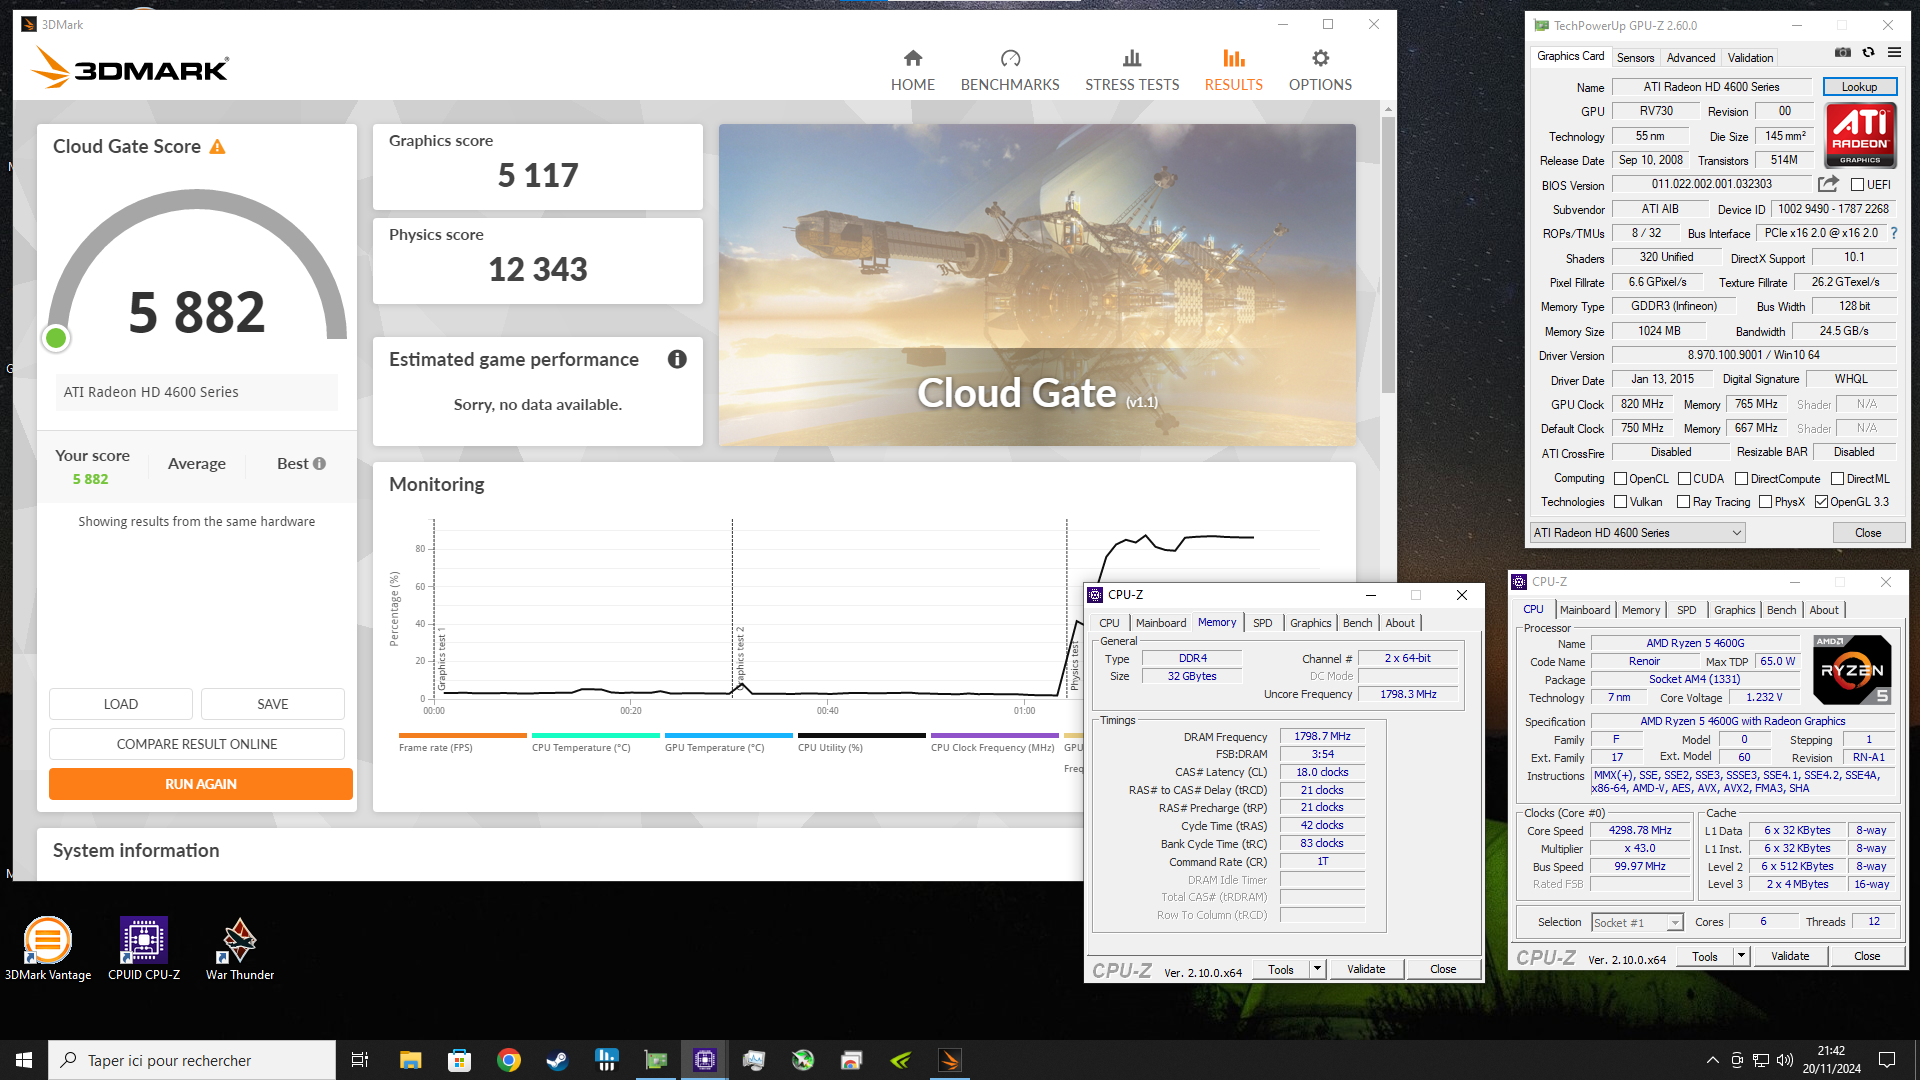Switch to the Validation tab in GPU-Z
Viewport: 1920px width, 1080px height.
coord(1750,58)
